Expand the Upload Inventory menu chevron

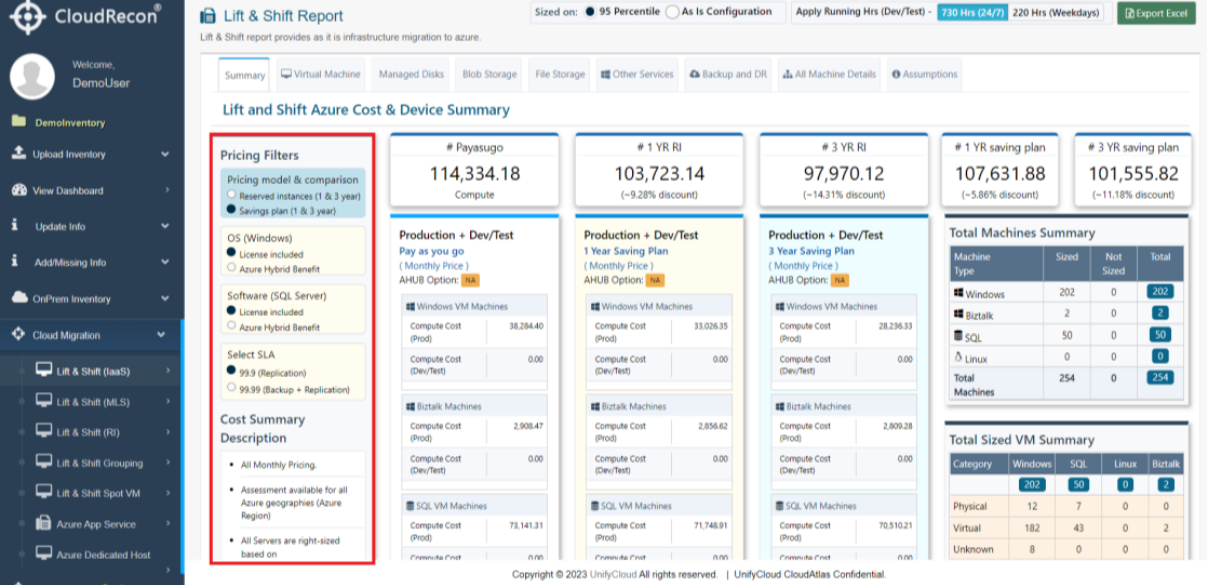(165, 154)
